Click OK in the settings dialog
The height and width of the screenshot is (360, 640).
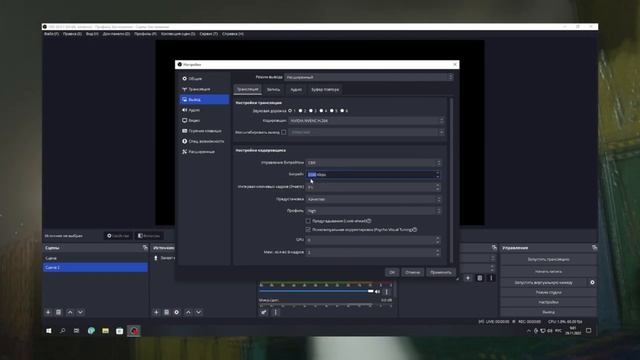coord(392,272)
